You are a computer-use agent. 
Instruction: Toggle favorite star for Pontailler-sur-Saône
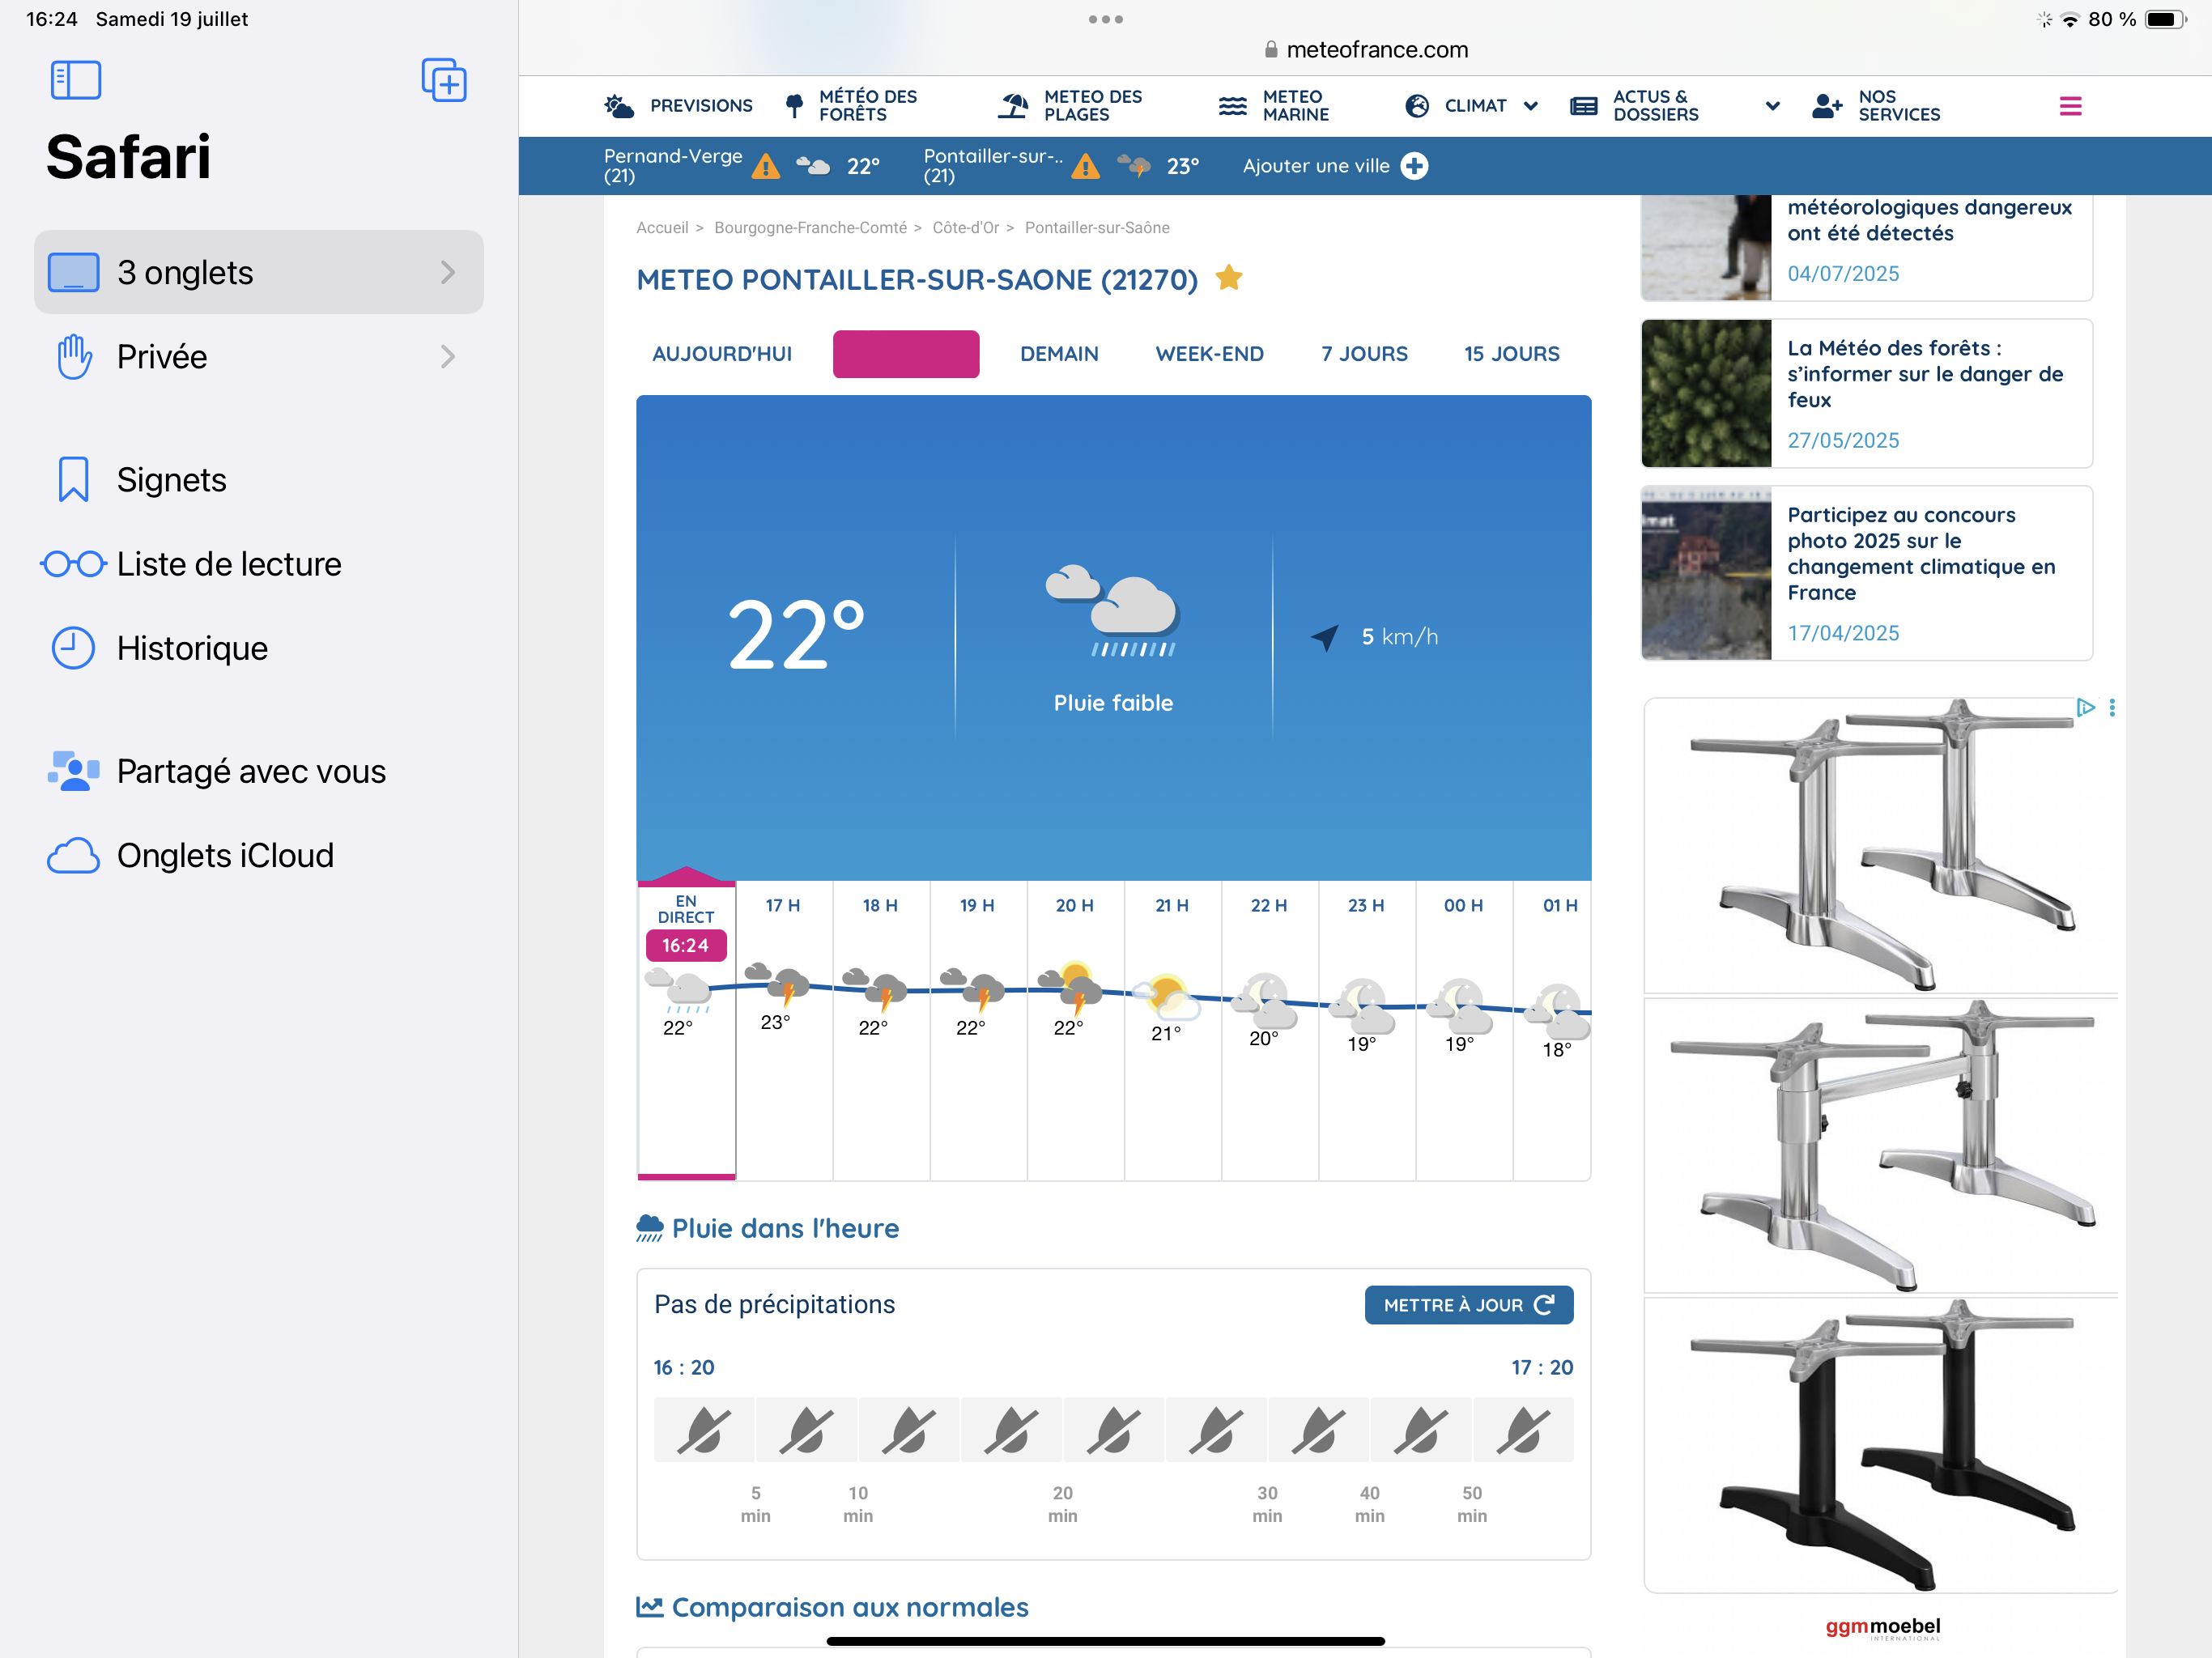1229,278
